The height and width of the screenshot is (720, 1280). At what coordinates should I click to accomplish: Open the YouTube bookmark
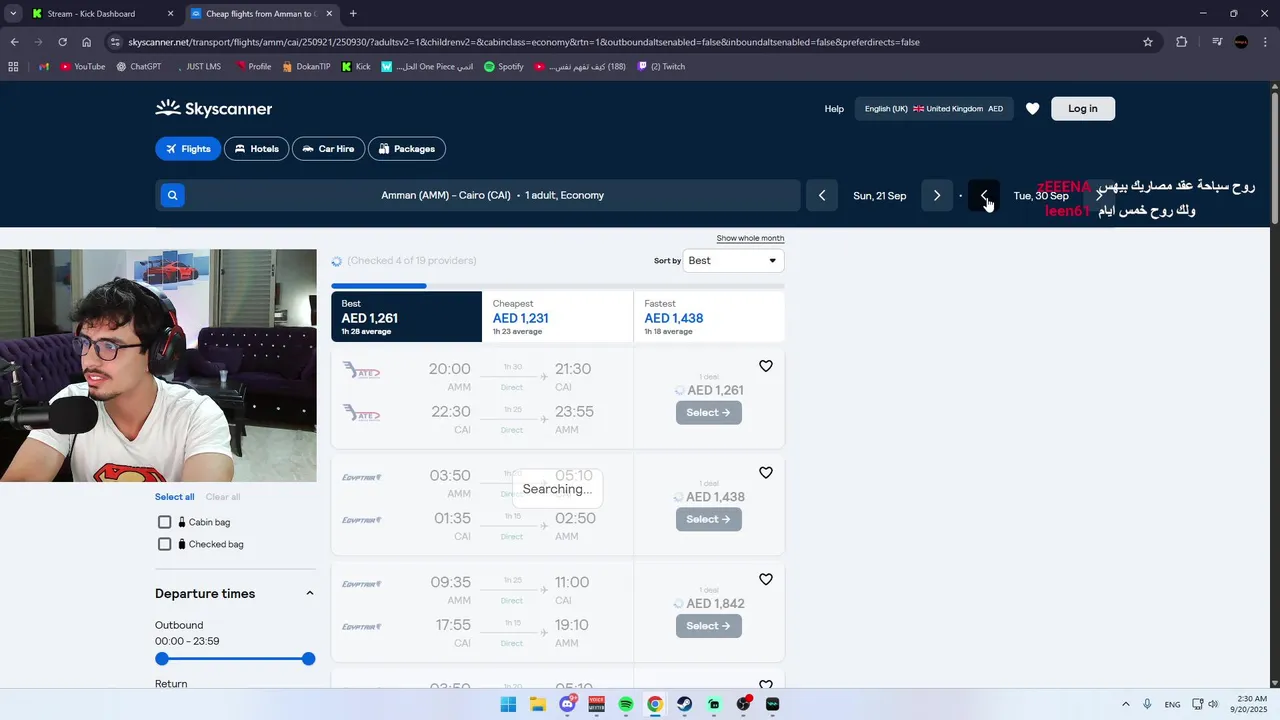click(82, 67)
